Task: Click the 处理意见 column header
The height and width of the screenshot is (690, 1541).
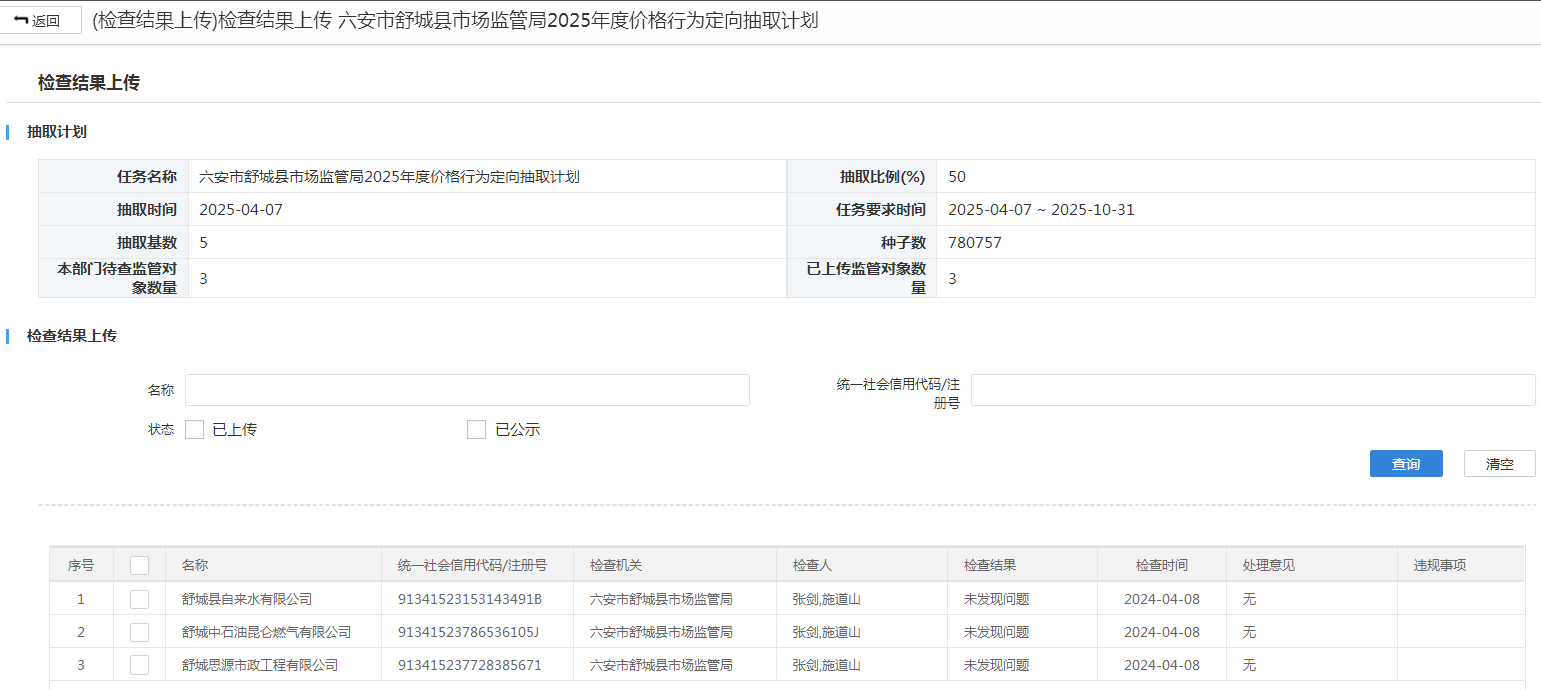Action: 1312,565
